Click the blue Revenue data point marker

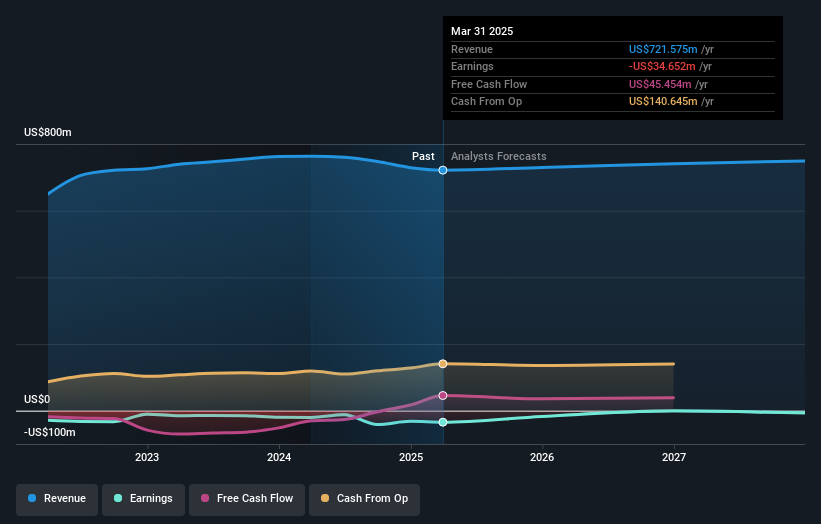pos(443,170)
